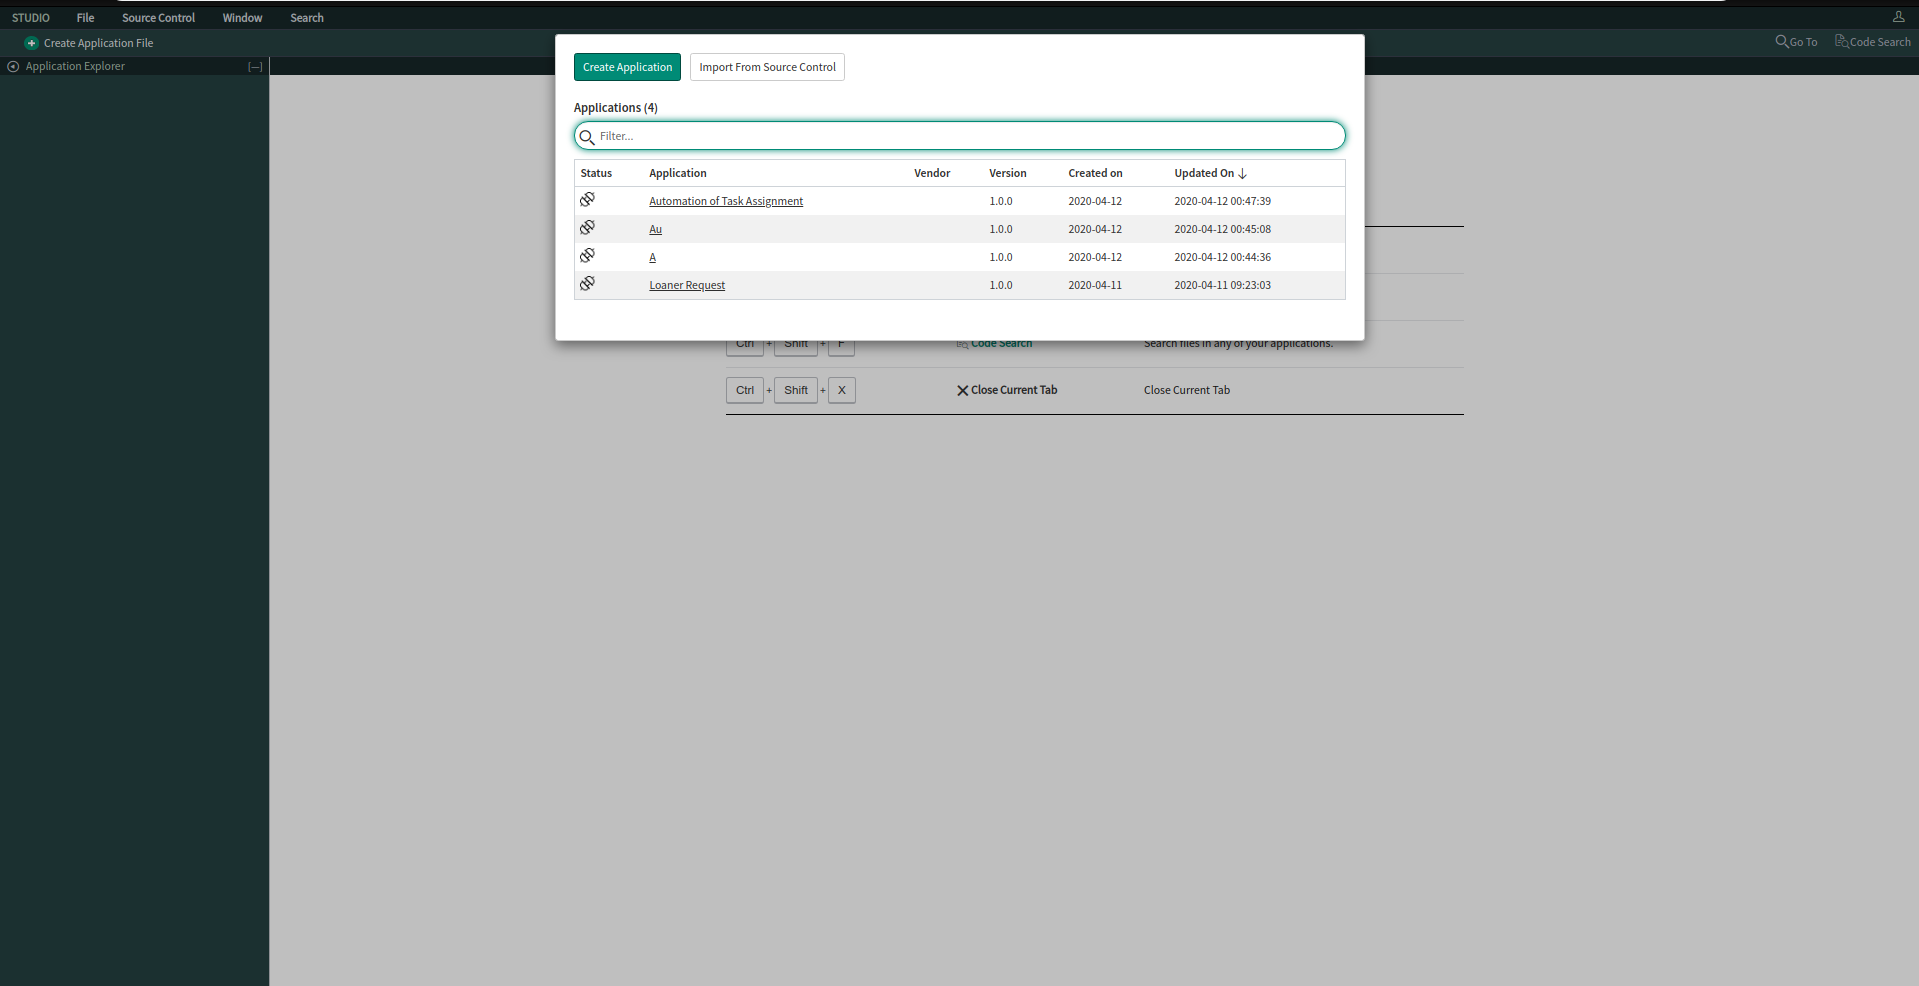
Task: Select Import From Source Control
Action: click(767, 67)
